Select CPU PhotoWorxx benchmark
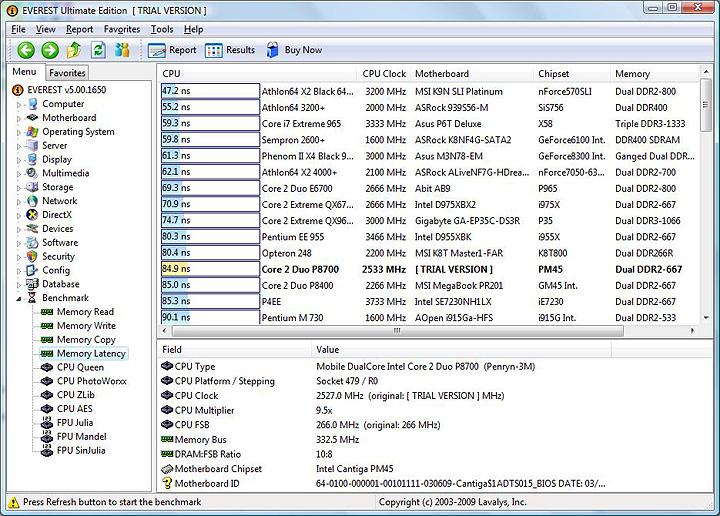Image resolution: width=720 pixels, height=516 pixels. (x=91, y=381)
